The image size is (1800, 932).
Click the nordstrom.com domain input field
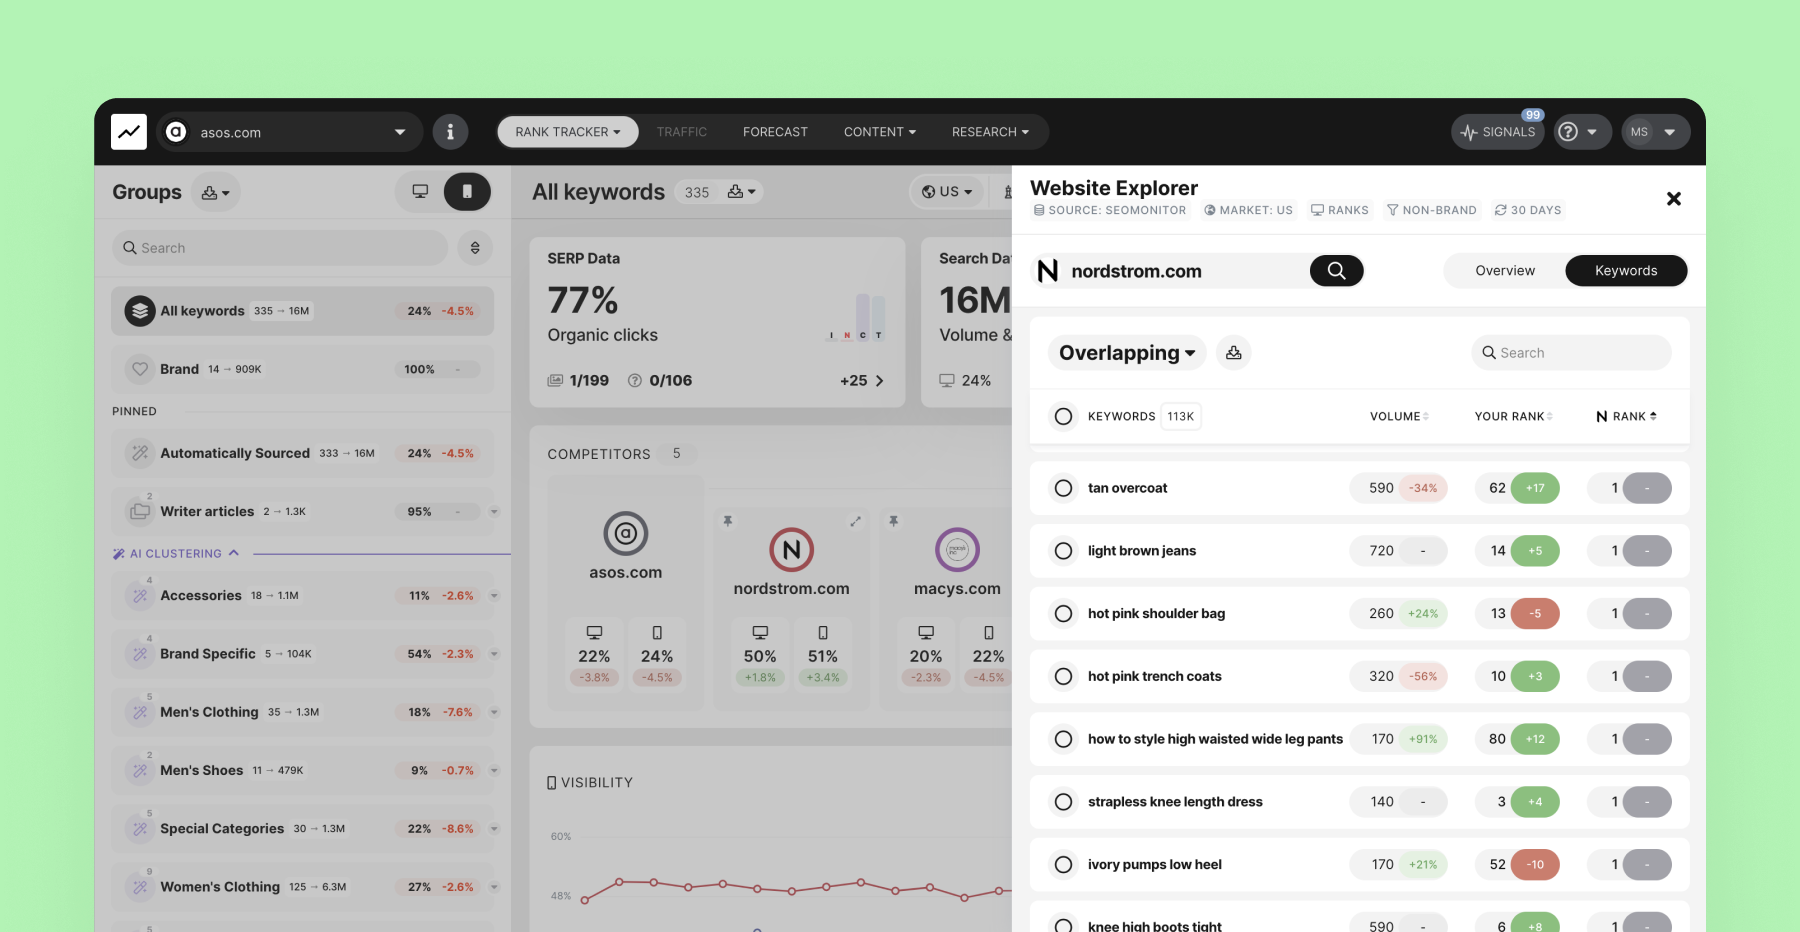(1170, 271)
